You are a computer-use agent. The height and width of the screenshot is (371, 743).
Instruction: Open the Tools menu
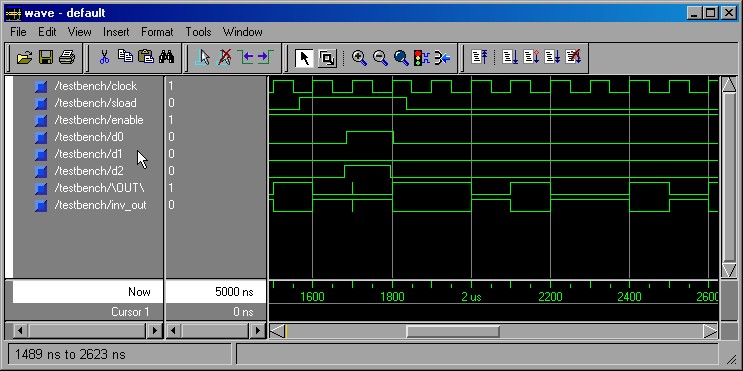(x=198, y=32)
